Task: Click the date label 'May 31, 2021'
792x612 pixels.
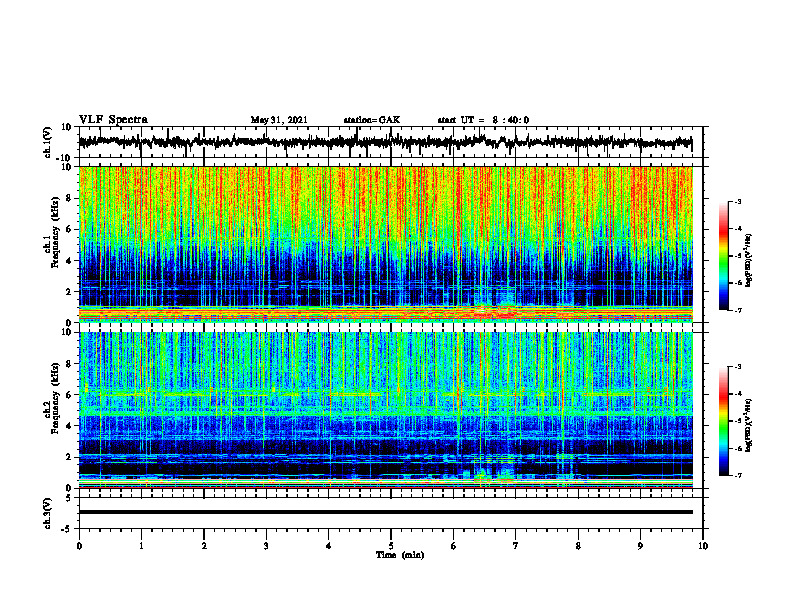Action: 279,120
